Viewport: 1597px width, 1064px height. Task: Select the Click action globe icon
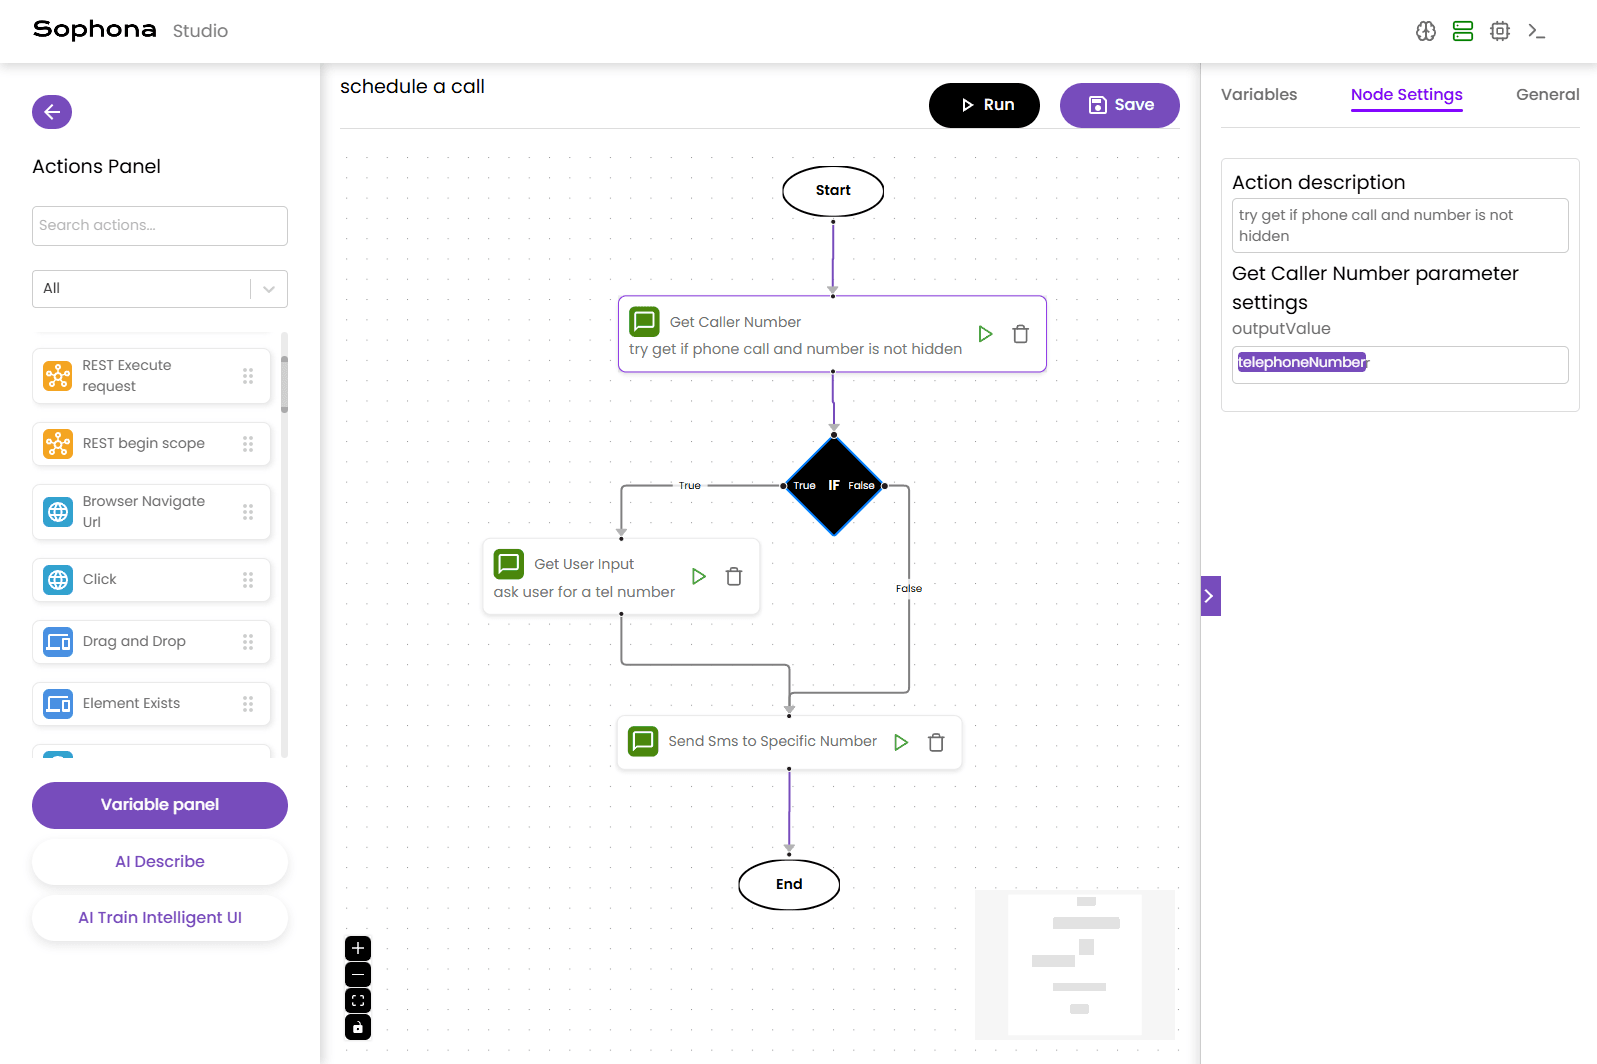tap(58, 580)
